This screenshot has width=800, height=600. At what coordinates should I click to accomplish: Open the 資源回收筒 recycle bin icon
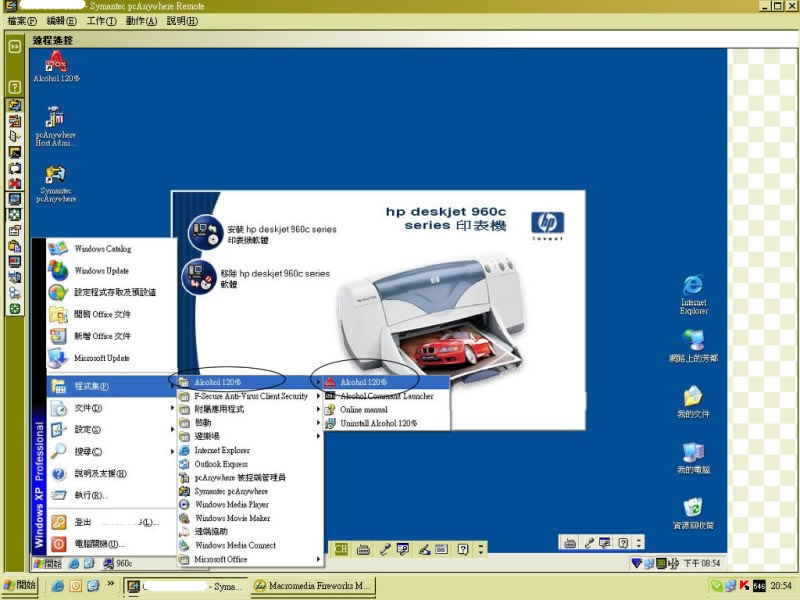(693, 514)
